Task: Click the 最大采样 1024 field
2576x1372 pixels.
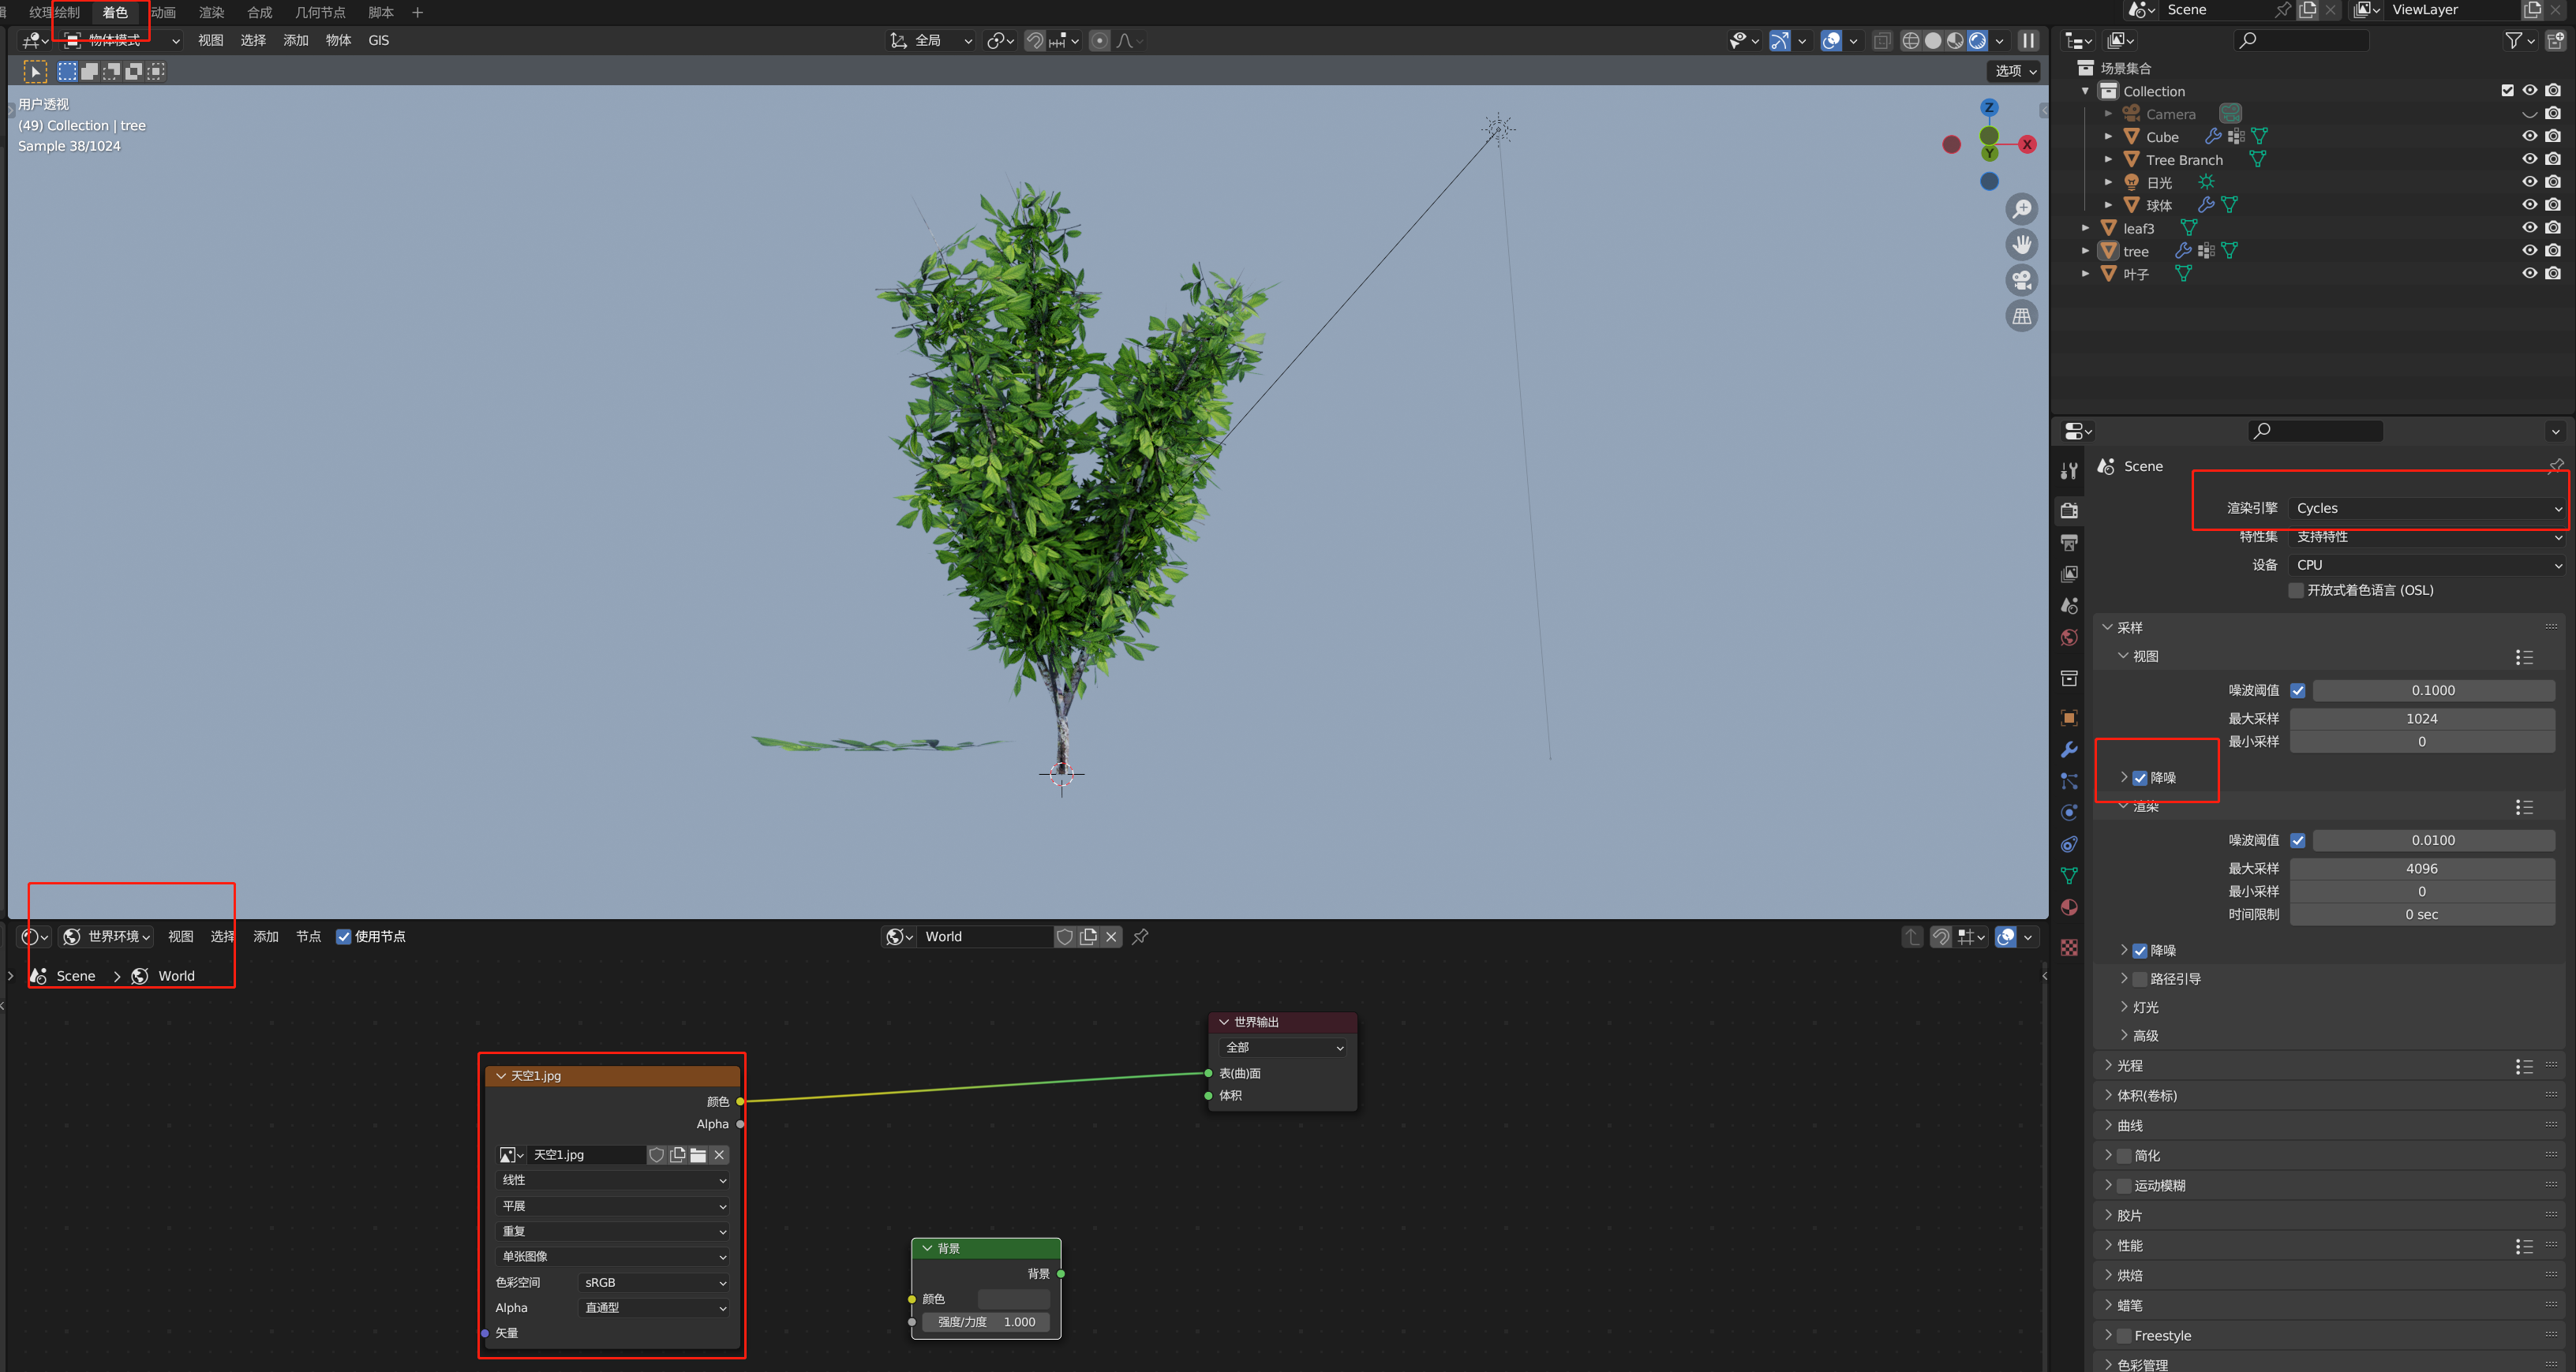Action: click(x=2421, y=719)
